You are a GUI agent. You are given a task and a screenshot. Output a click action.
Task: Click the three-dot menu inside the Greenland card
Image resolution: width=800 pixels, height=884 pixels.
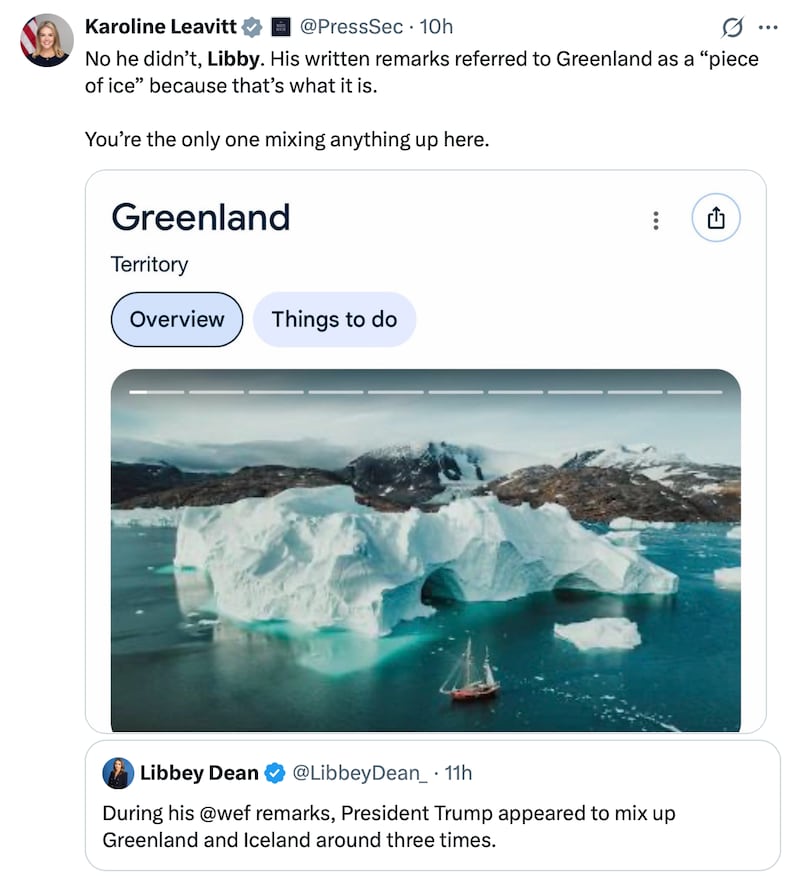[x=656, y=220]
